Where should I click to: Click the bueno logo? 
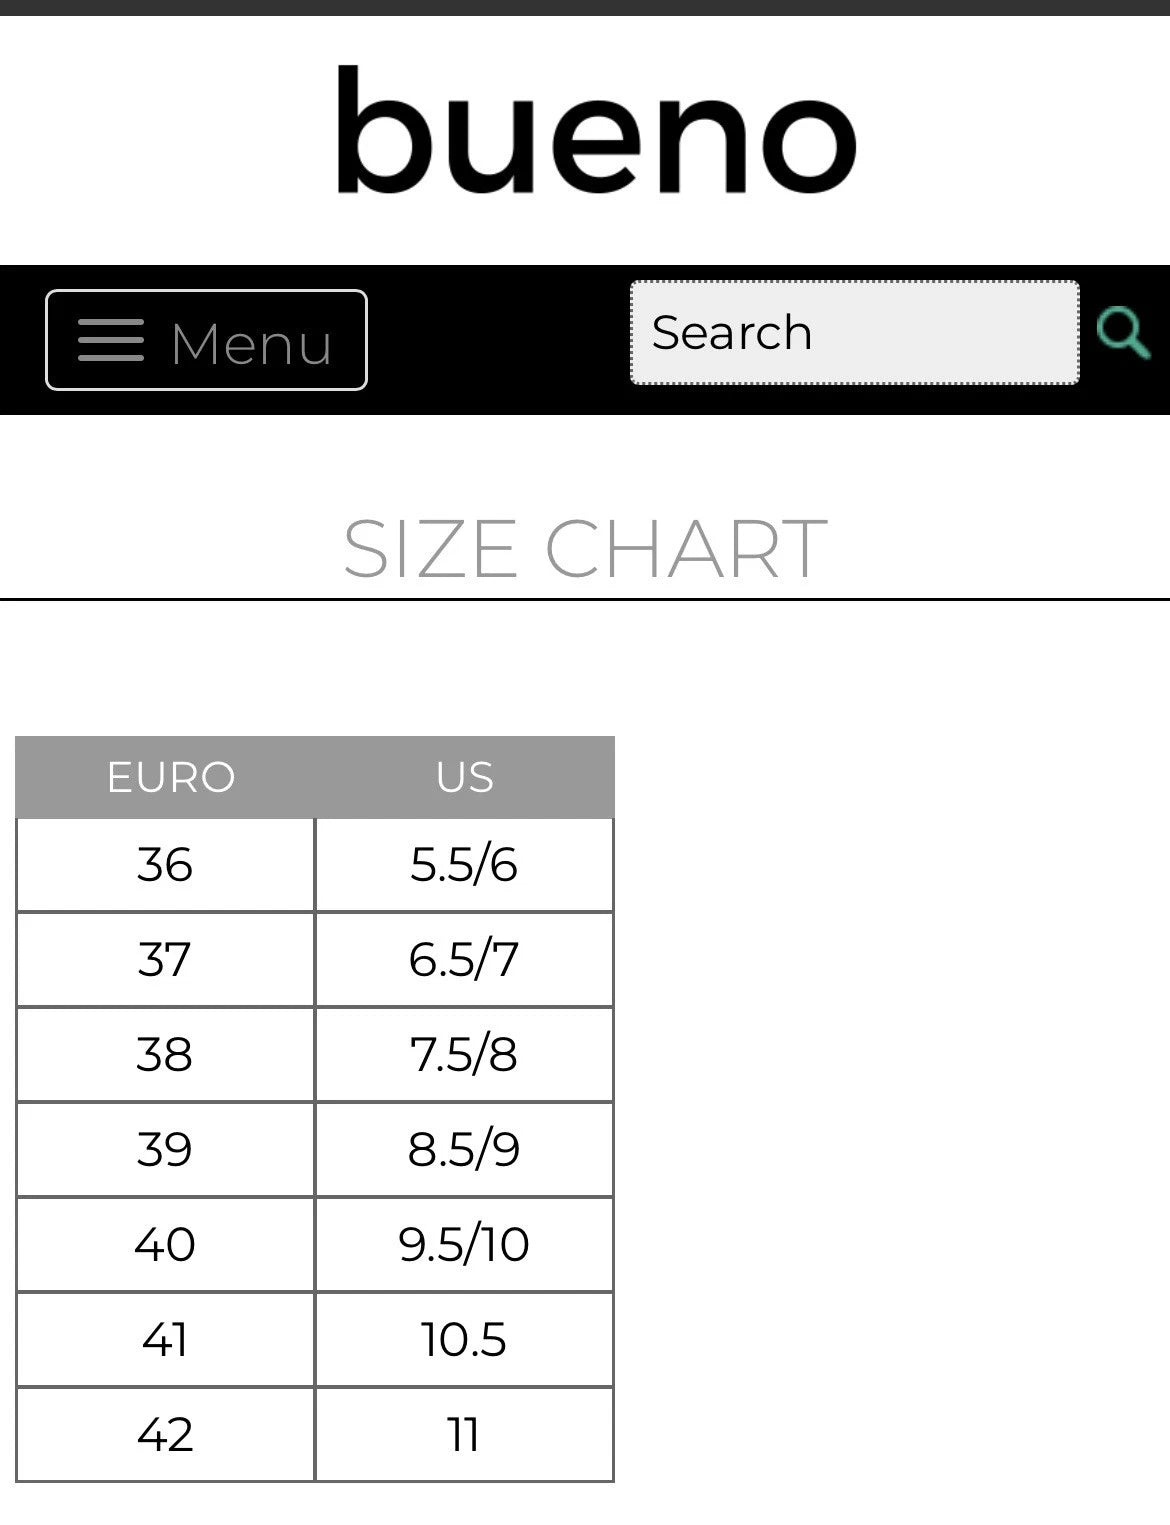596,132
